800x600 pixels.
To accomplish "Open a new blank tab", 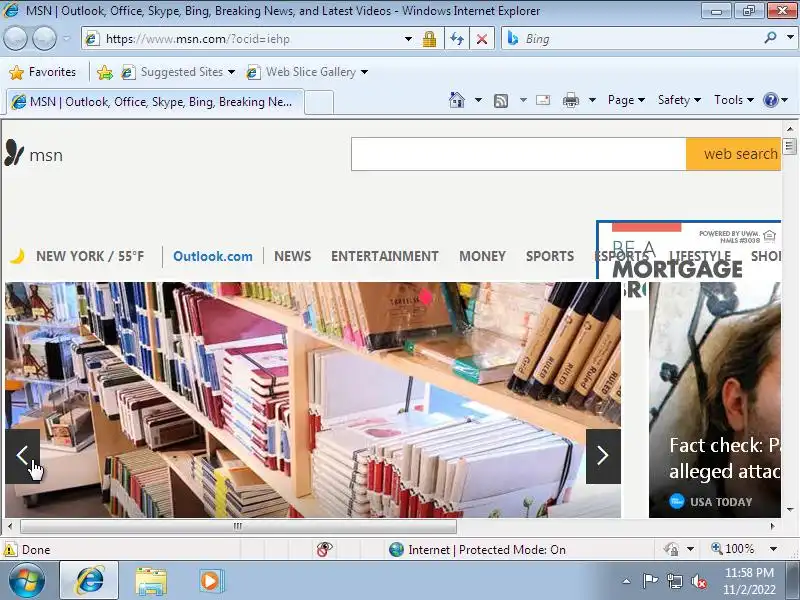I will click(319, 103).
